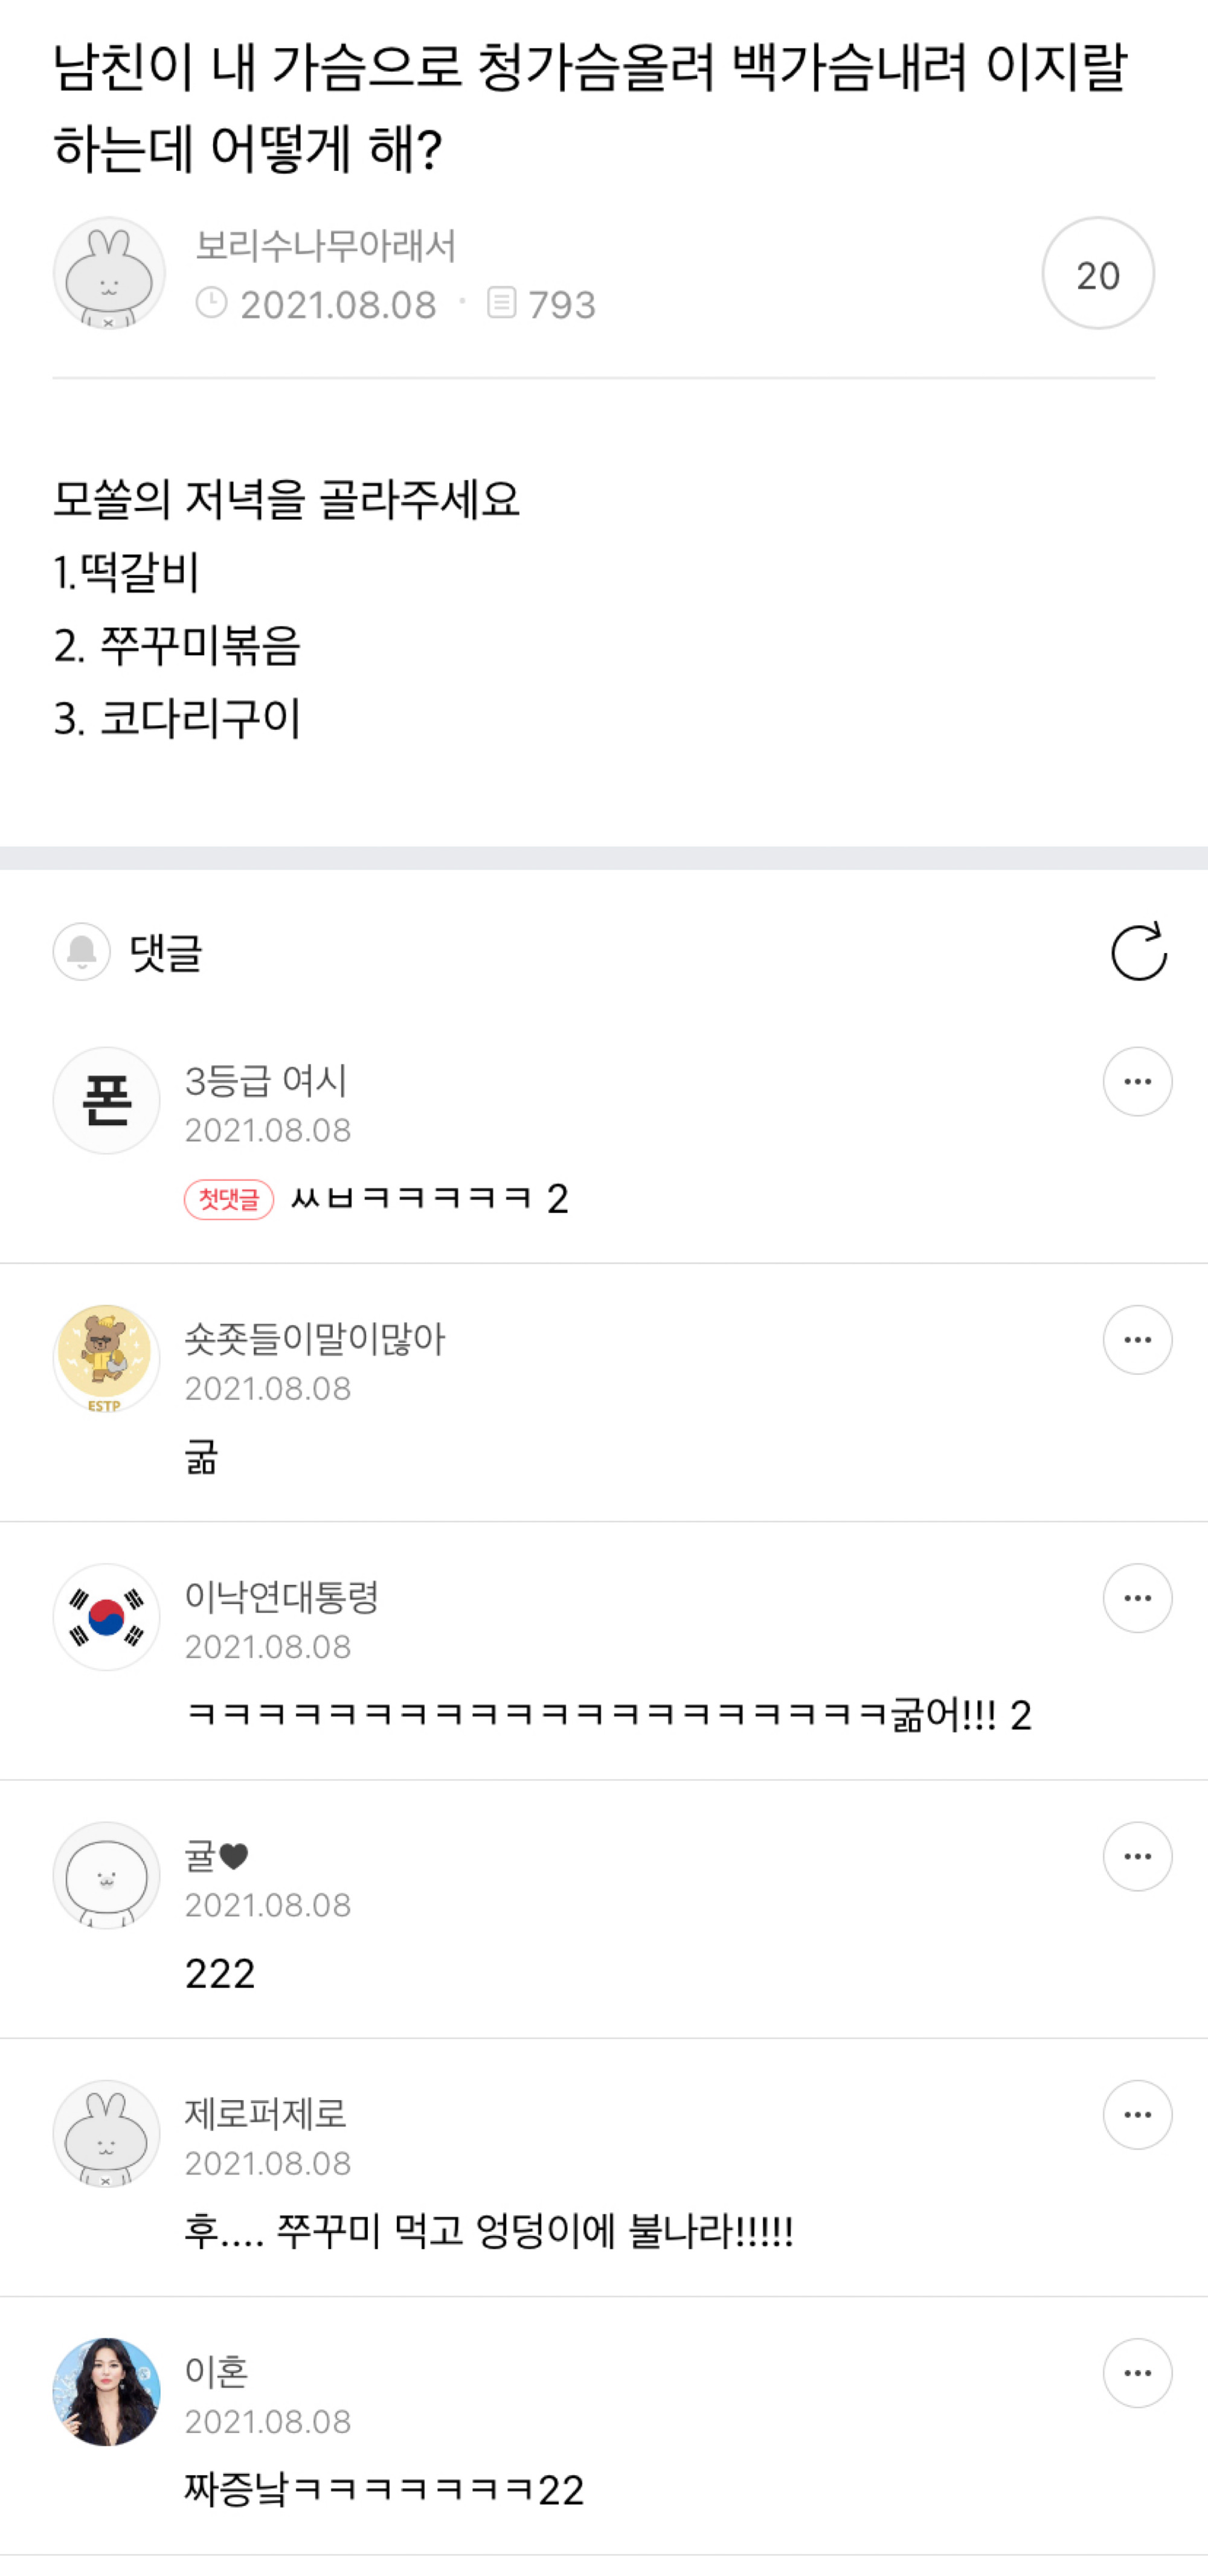Screen dimensions: 1208x2576
Task: Open more options for 제로퍼제로 comment
Action: pos(1137,2115)
